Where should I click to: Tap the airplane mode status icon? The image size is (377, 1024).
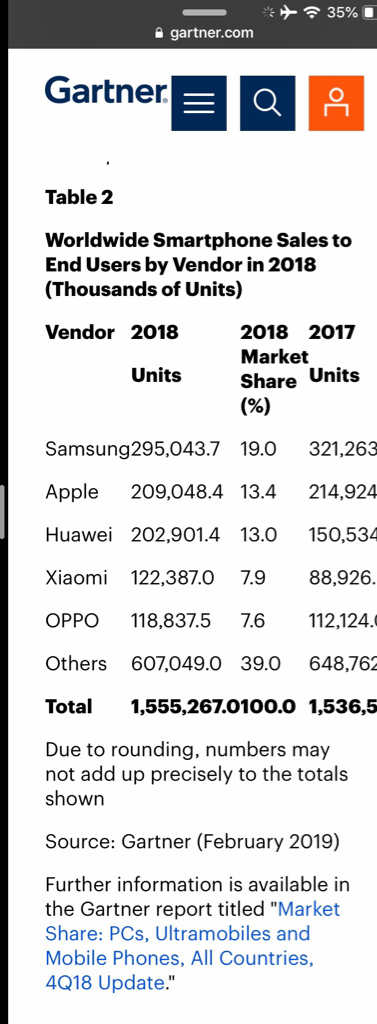[x=289, y=12]
